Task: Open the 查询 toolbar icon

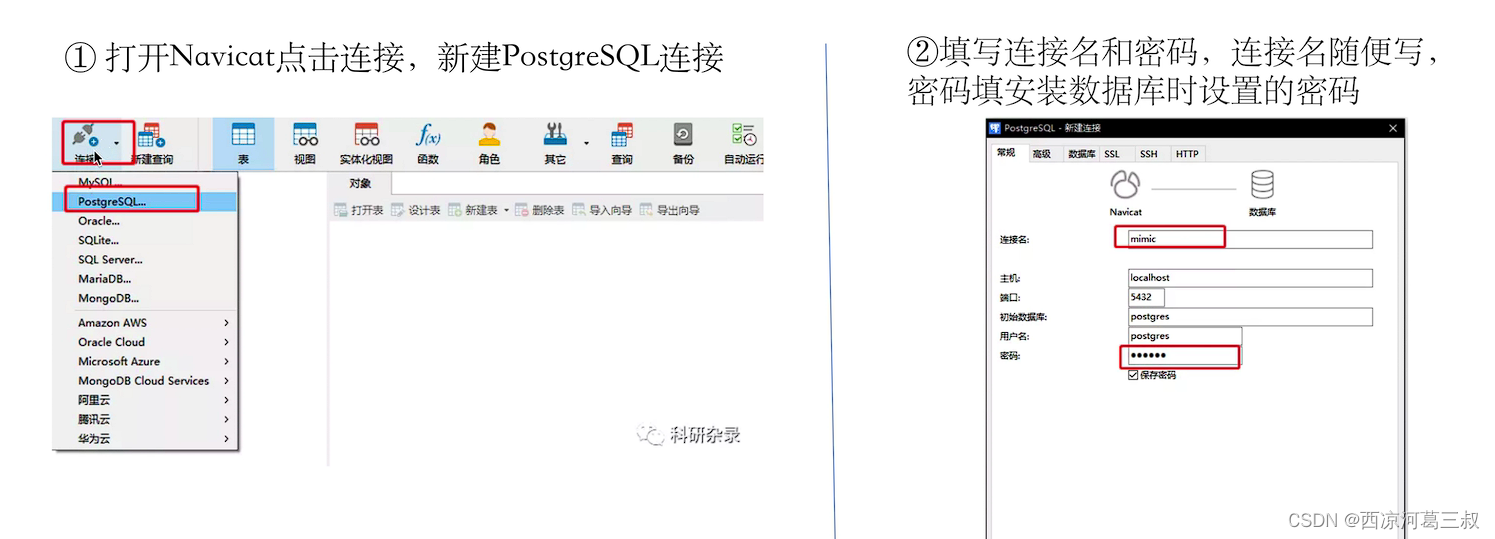Action: [x=622, y=135]
